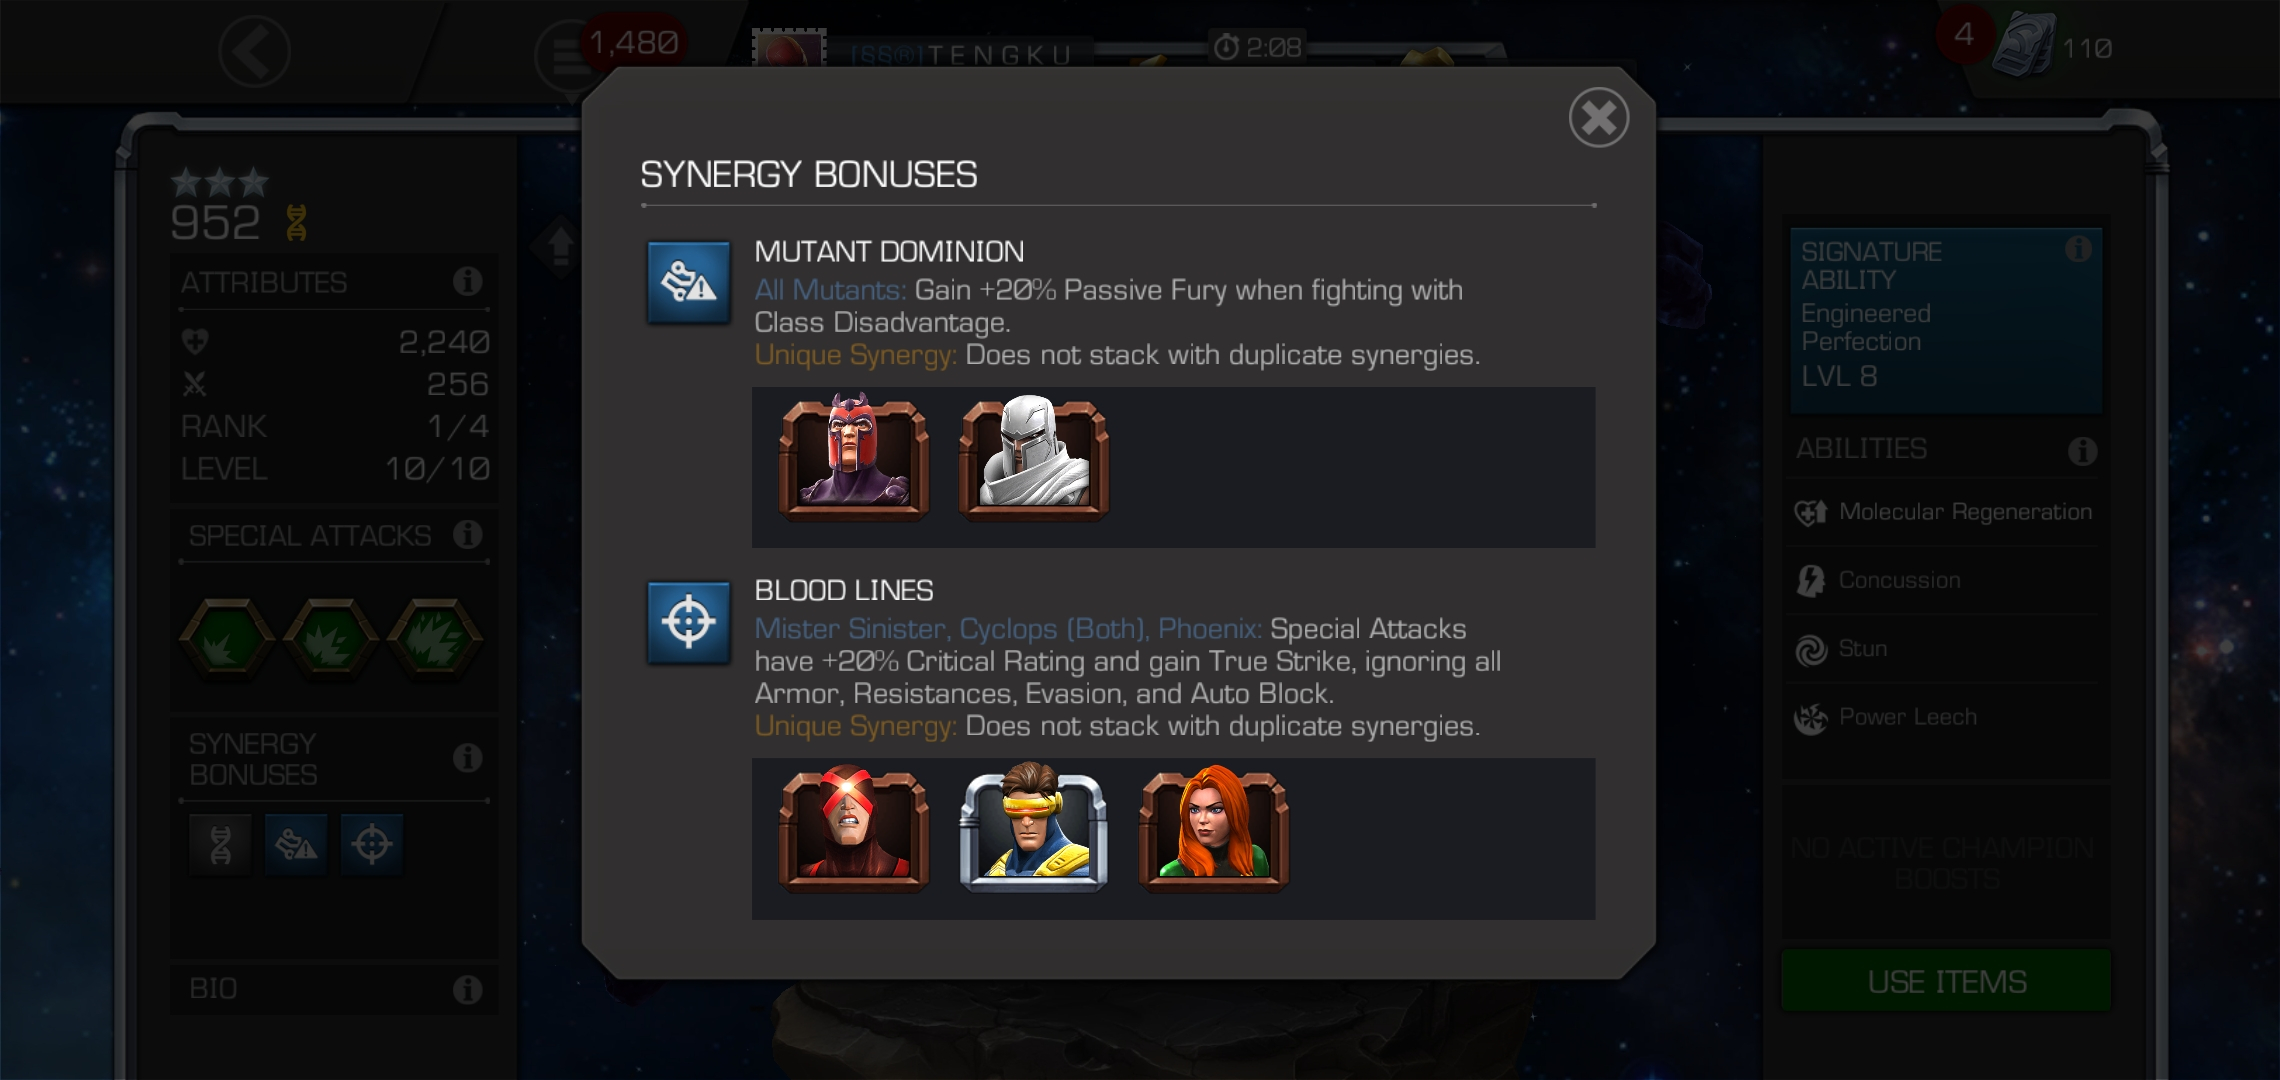Select the white Magneto champion portrait
This screenshot has height=1080, width=2280.
coord(1033,457)
